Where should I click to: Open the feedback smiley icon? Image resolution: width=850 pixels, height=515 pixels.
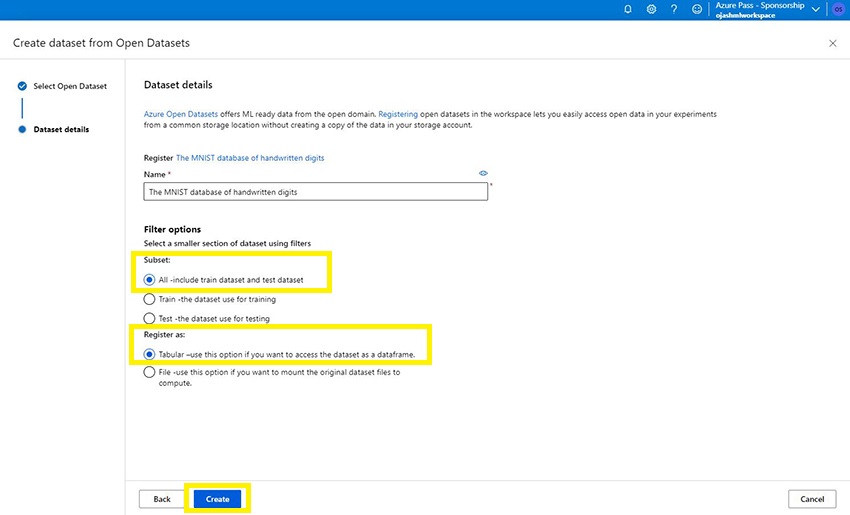point(697,9)
